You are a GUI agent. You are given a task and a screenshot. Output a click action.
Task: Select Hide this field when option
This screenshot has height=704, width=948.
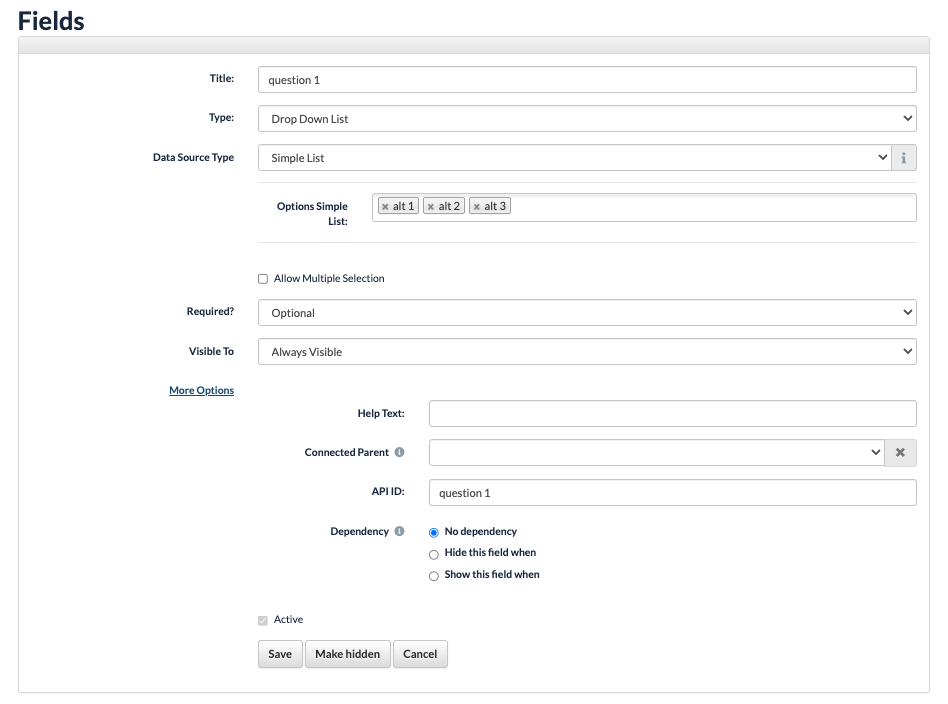tap(433, 555)
